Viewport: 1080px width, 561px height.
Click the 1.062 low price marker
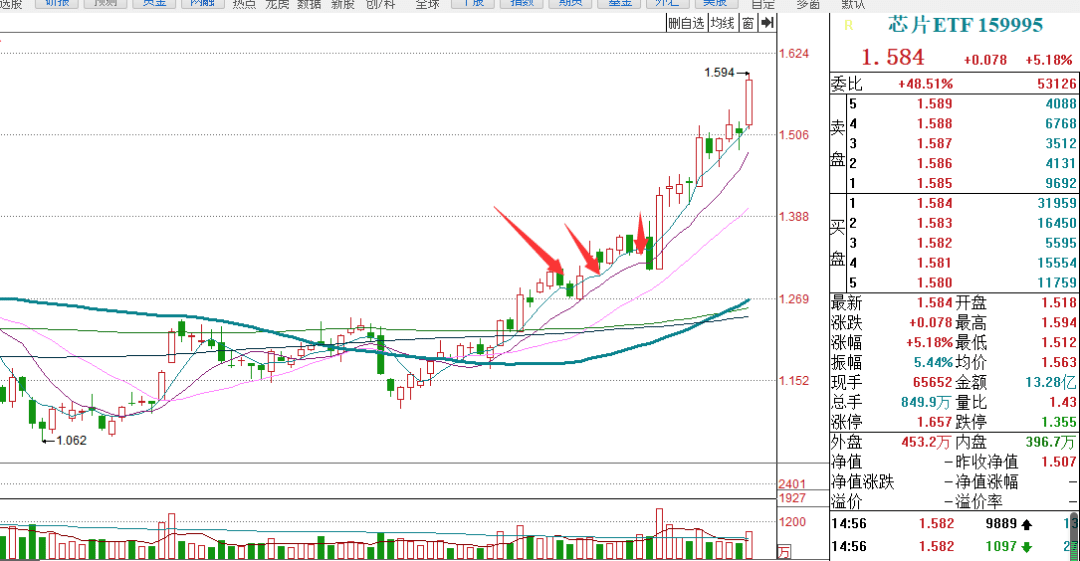[71, 440]
